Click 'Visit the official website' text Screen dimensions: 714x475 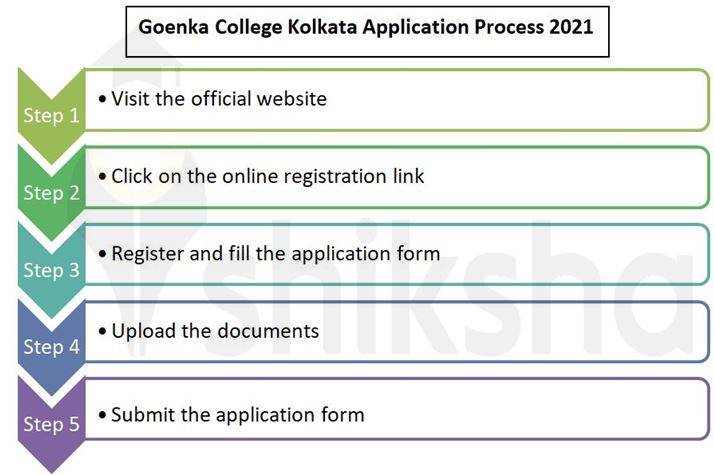tap(219, 99)
